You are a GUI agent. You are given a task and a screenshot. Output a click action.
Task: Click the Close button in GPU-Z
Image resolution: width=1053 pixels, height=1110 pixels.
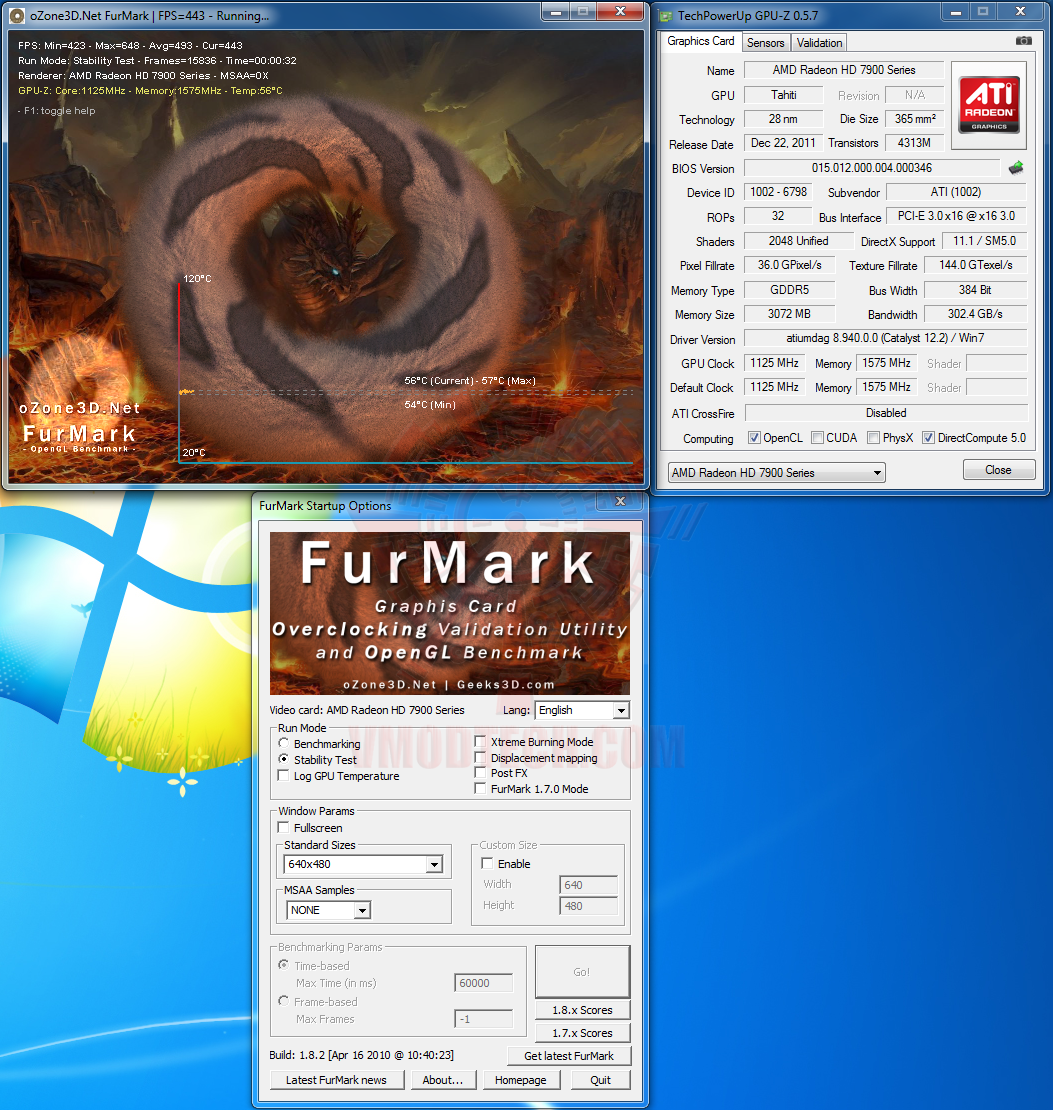point(998,469)
